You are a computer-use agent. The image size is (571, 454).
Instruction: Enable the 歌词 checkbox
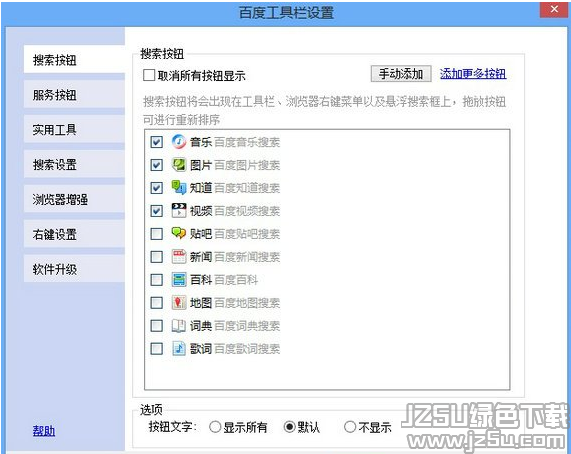[x=157, y=349]
